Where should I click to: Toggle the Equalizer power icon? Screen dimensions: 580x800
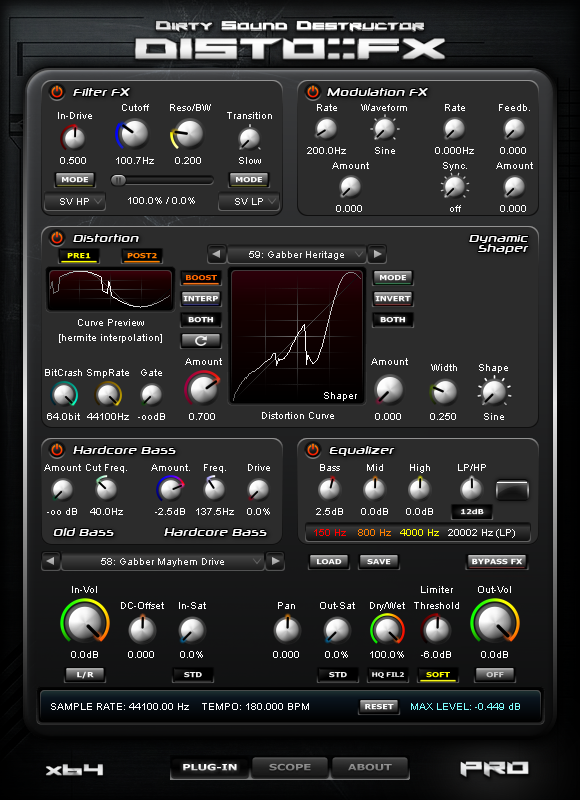click(x=312, y=450)
